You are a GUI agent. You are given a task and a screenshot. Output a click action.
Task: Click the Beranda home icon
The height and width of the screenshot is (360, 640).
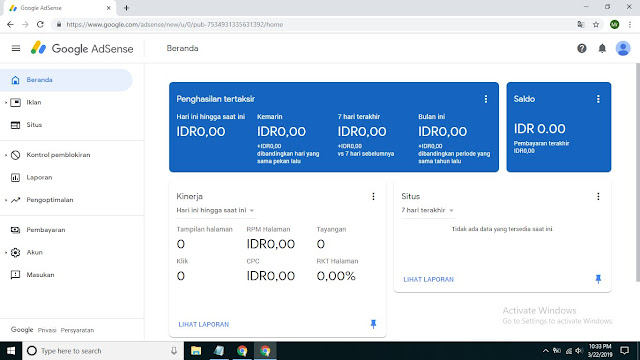click(x=16, y=80)
